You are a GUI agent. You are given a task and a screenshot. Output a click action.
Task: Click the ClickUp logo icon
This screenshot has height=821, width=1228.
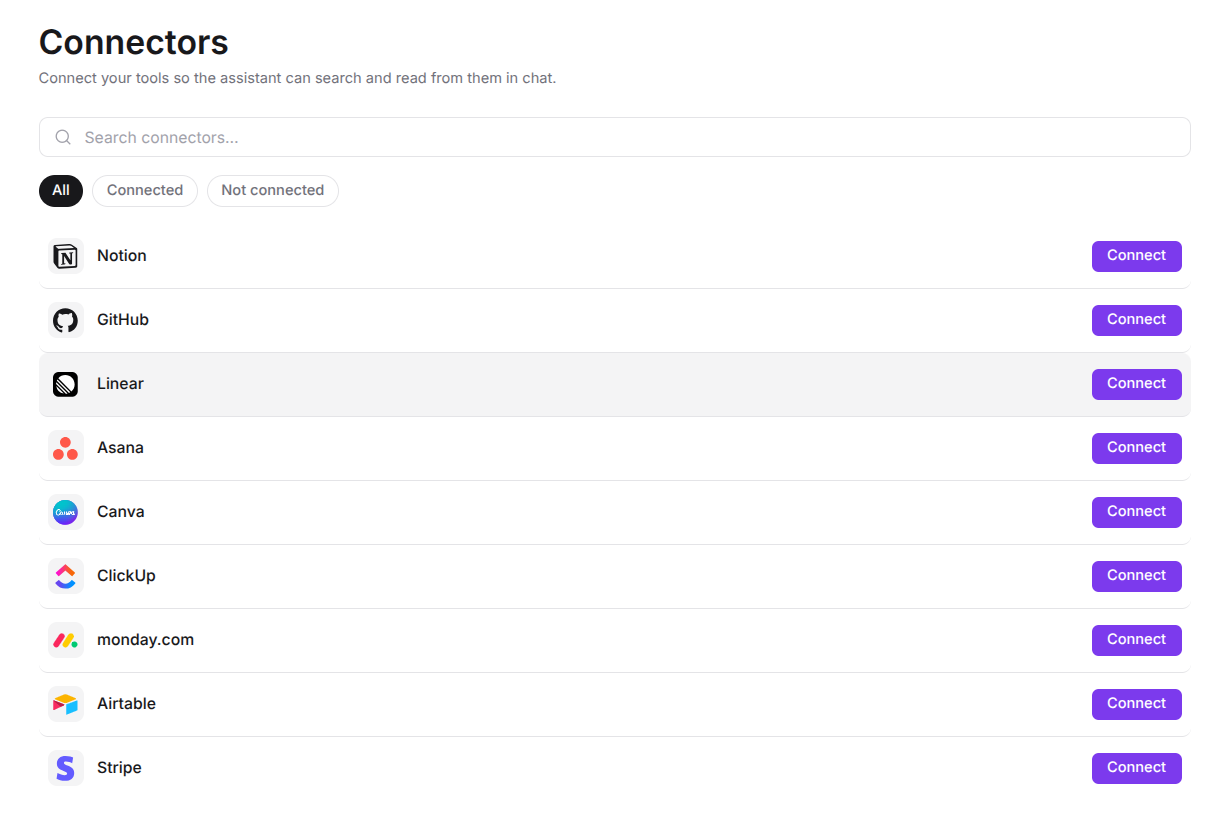(x=66, y=577)
